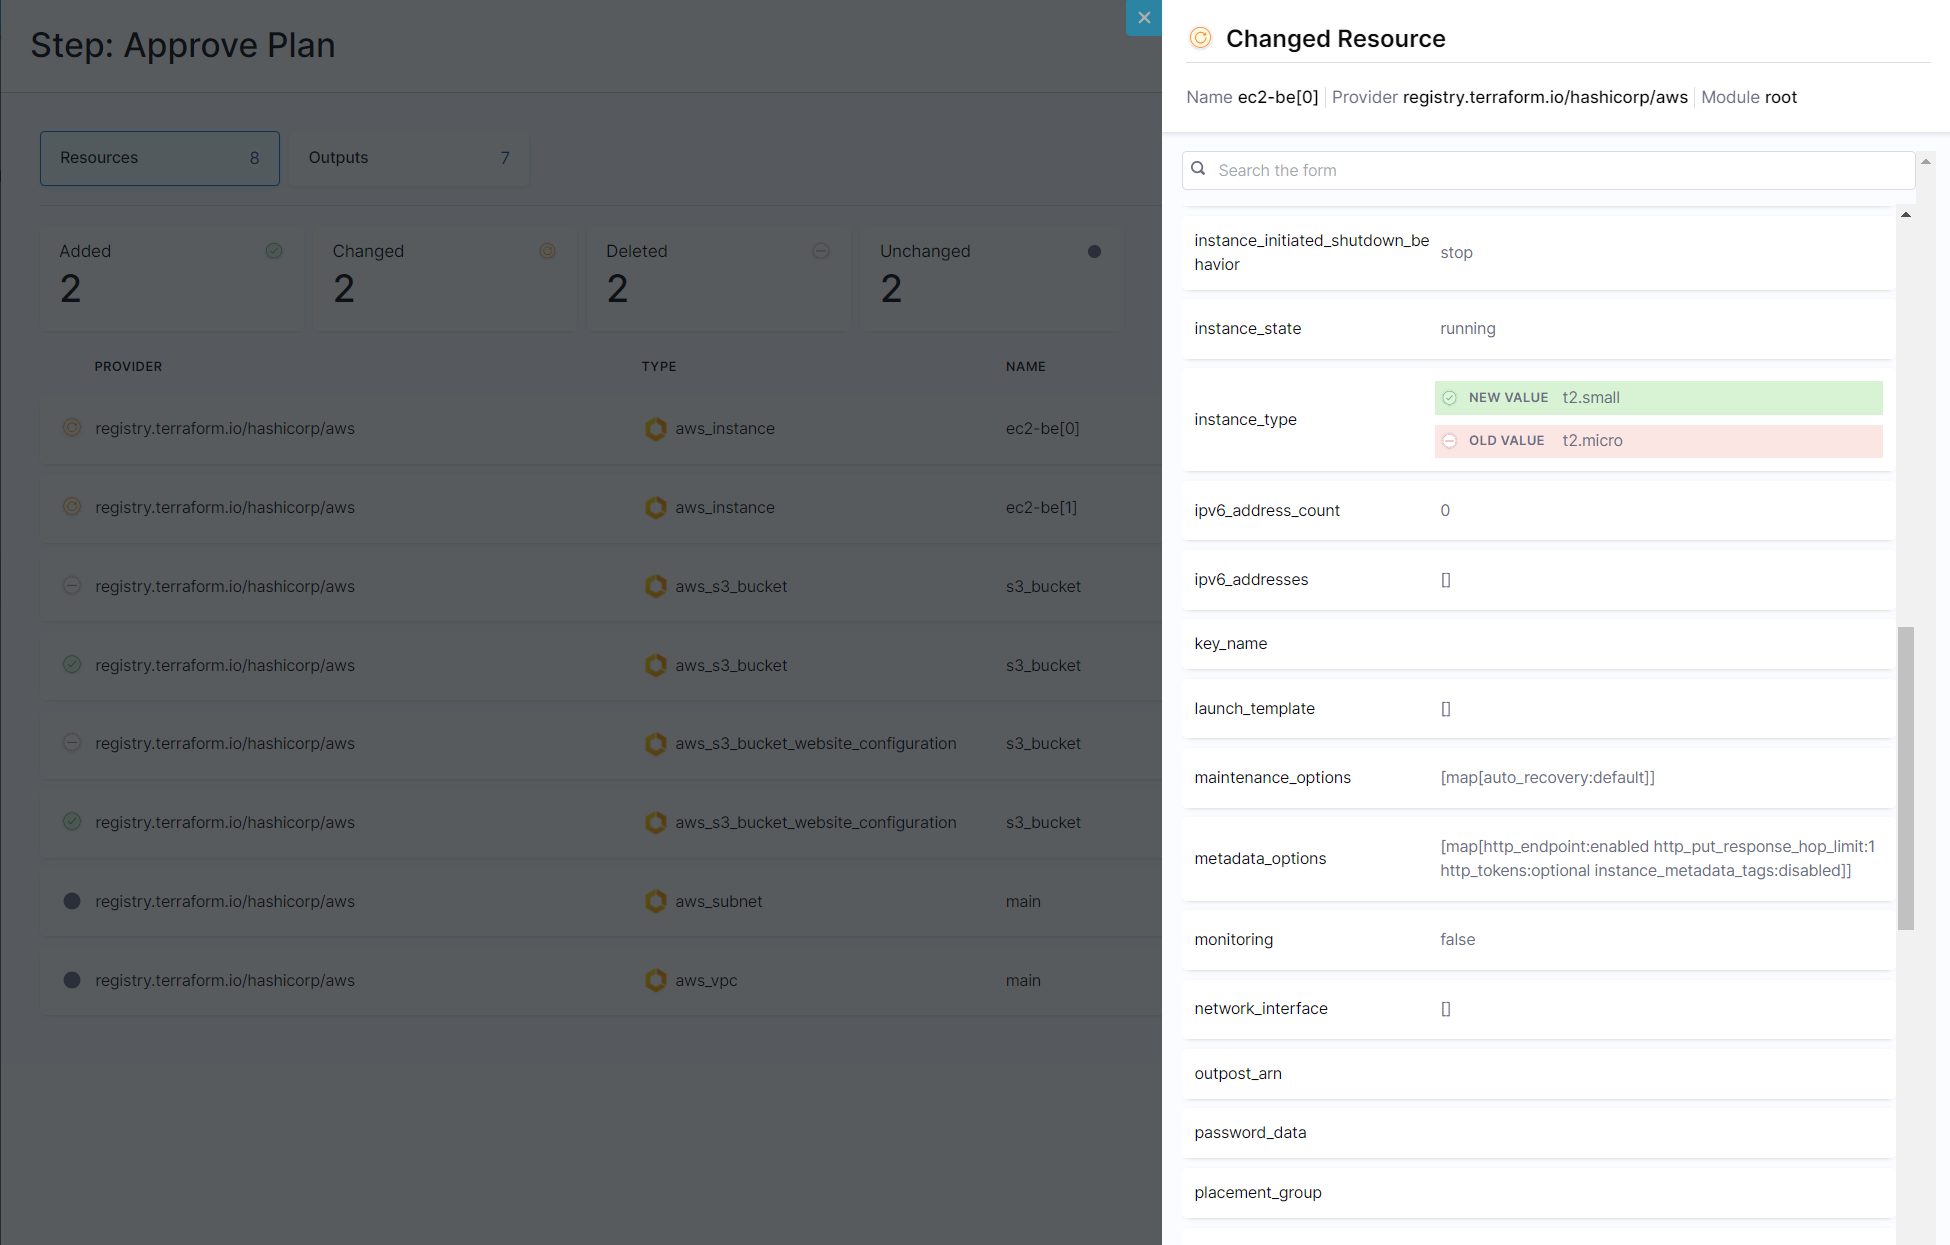Click the orange Changed Resource header icon
The width and height of the screenshot is (1950, 1245).
click(1200, 38)
